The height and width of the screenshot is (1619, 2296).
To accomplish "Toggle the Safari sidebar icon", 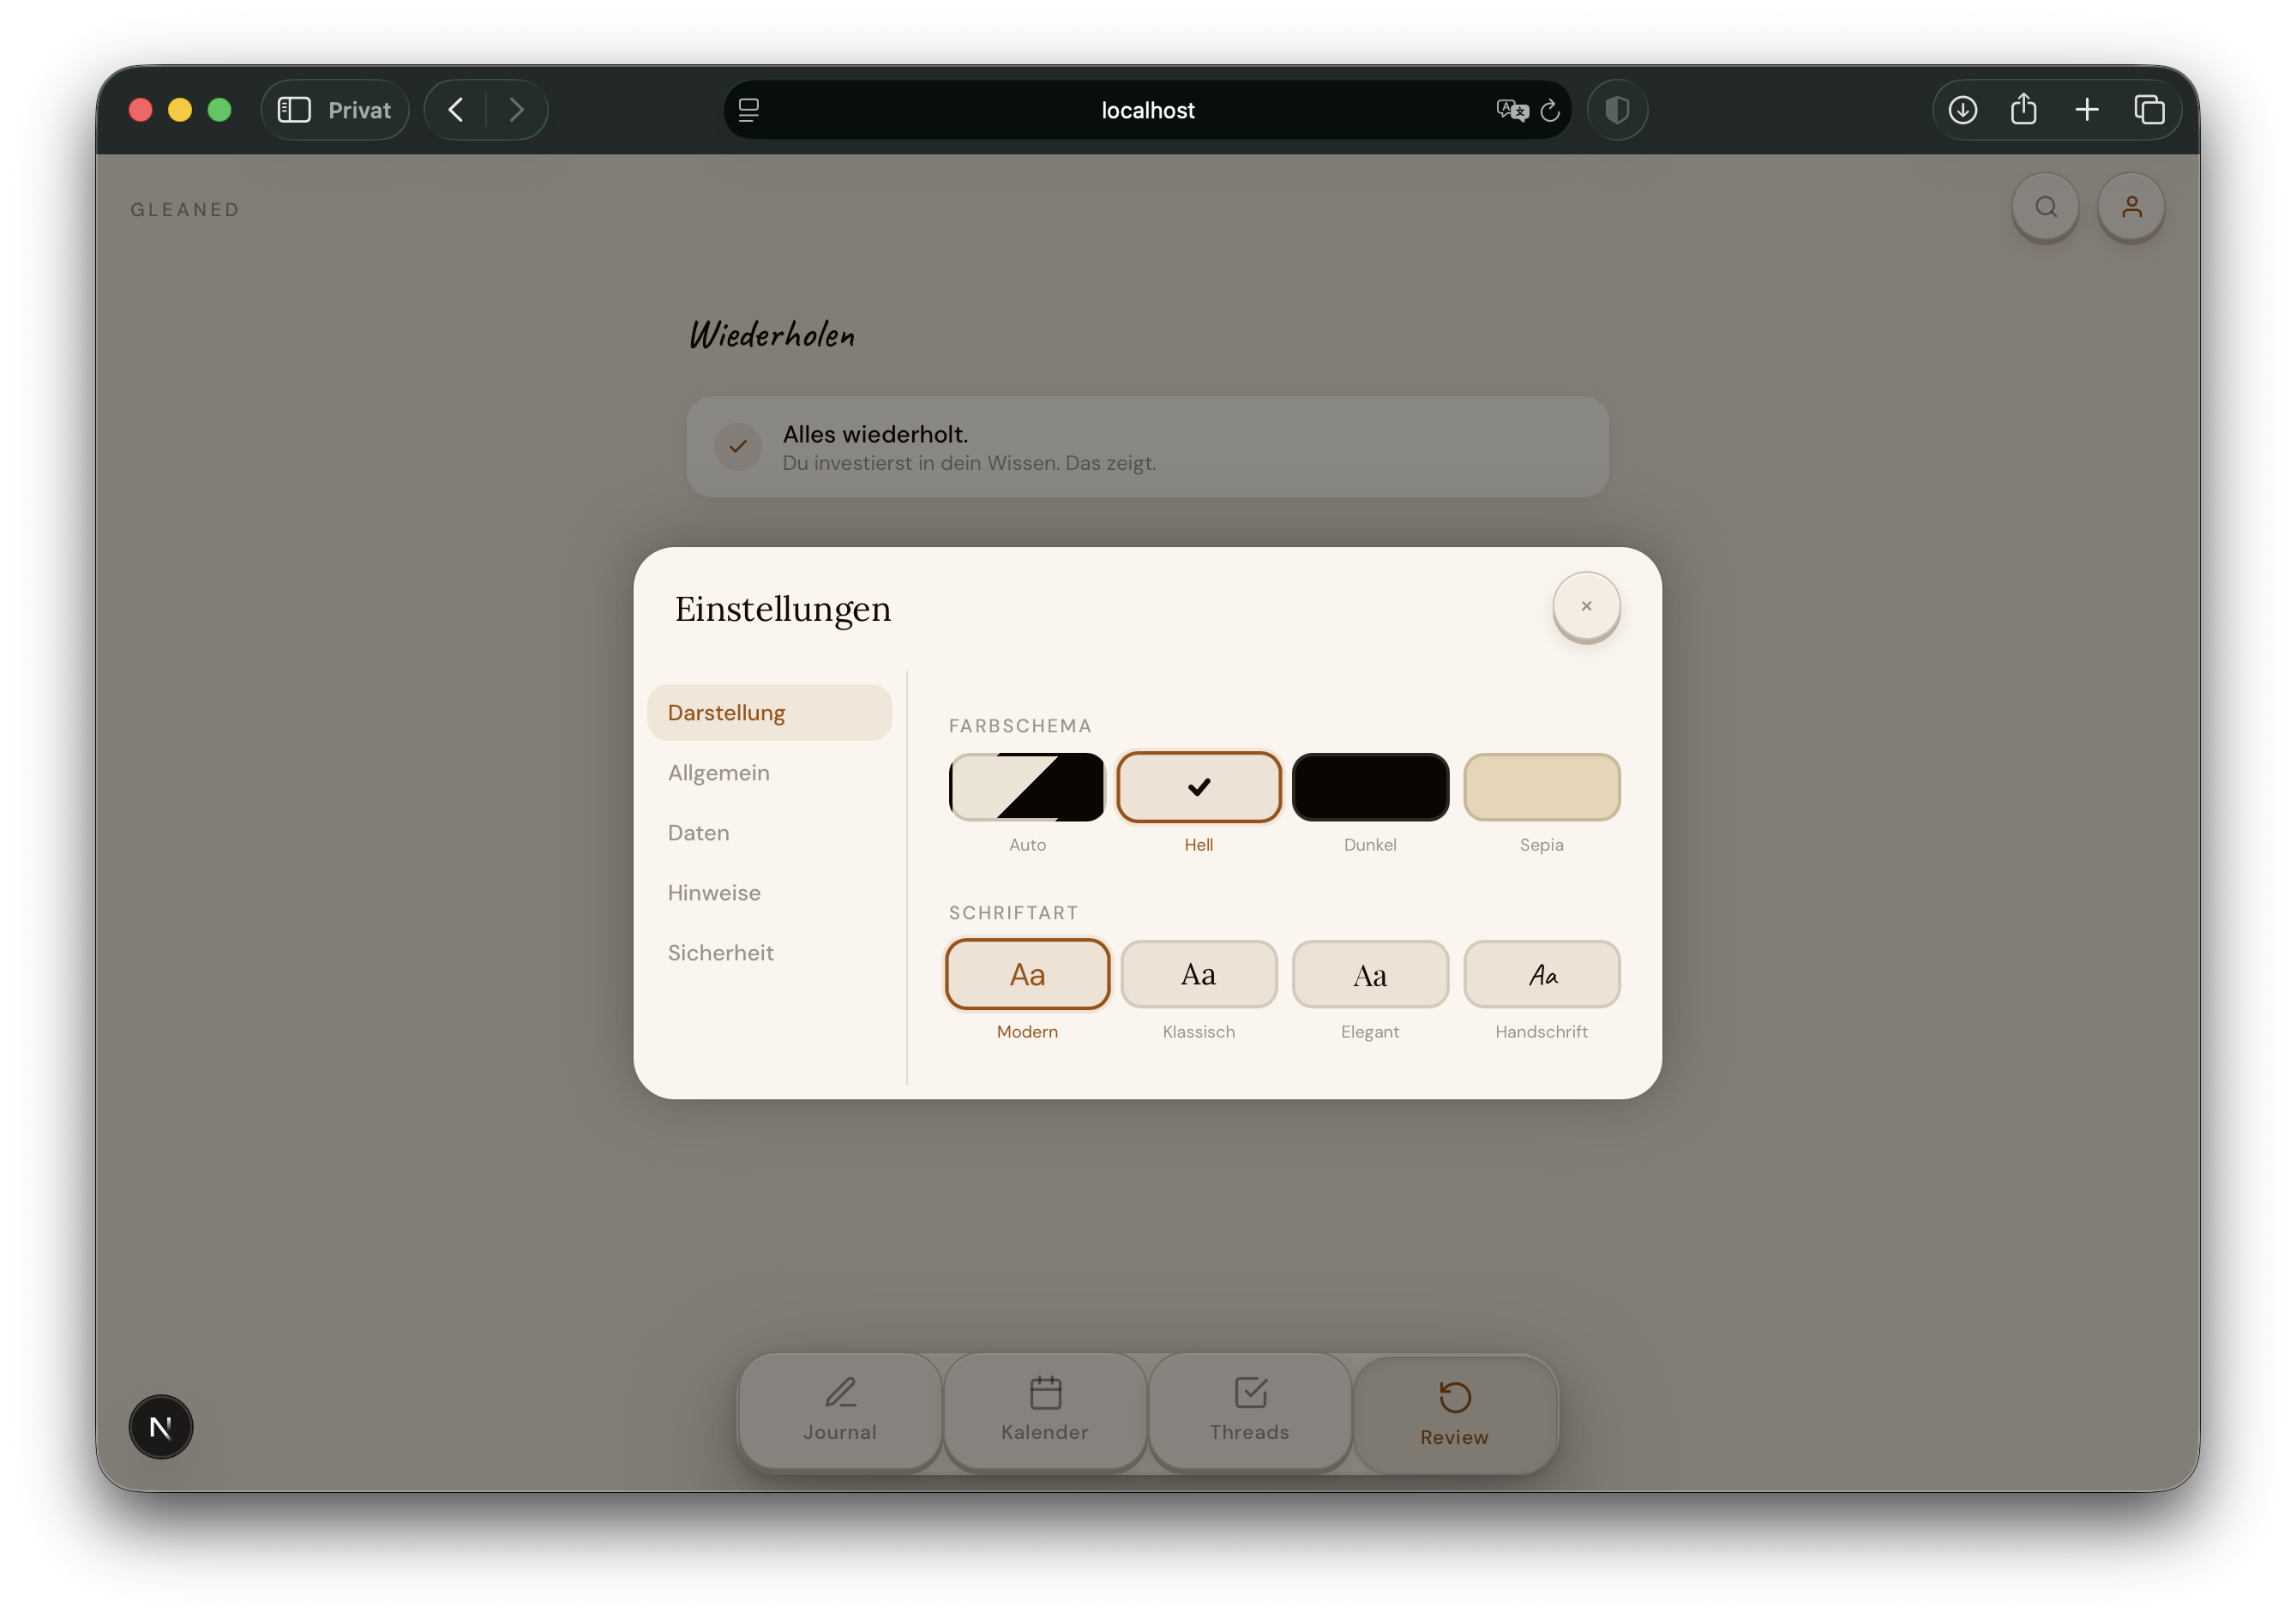I will pyautogui.click(x=294, y=110).
